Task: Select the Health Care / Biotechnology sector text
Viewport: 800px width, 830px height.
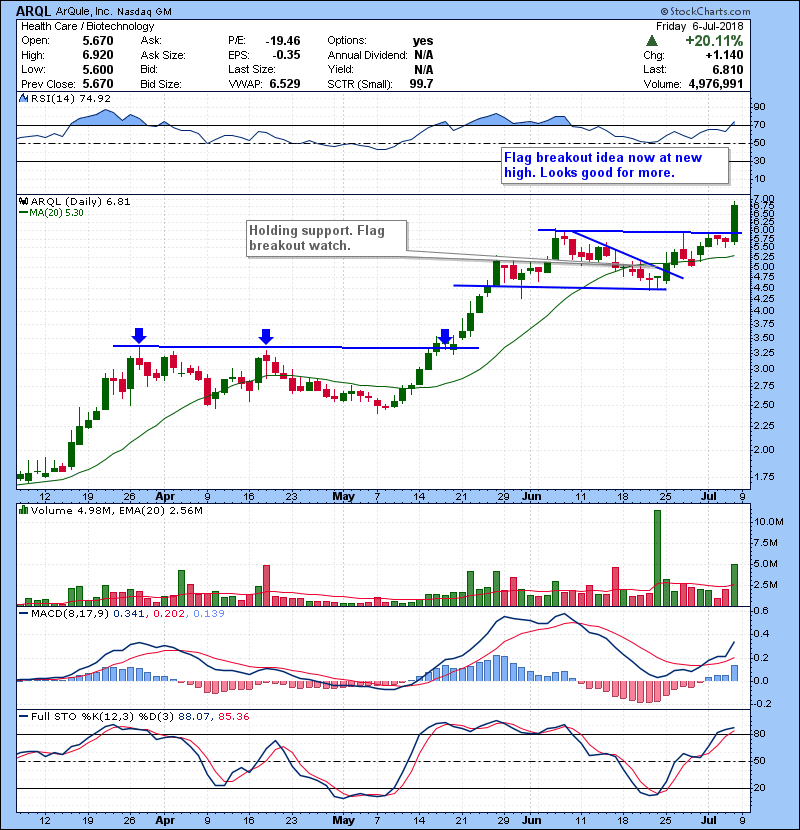Action: tap(87, 26)
